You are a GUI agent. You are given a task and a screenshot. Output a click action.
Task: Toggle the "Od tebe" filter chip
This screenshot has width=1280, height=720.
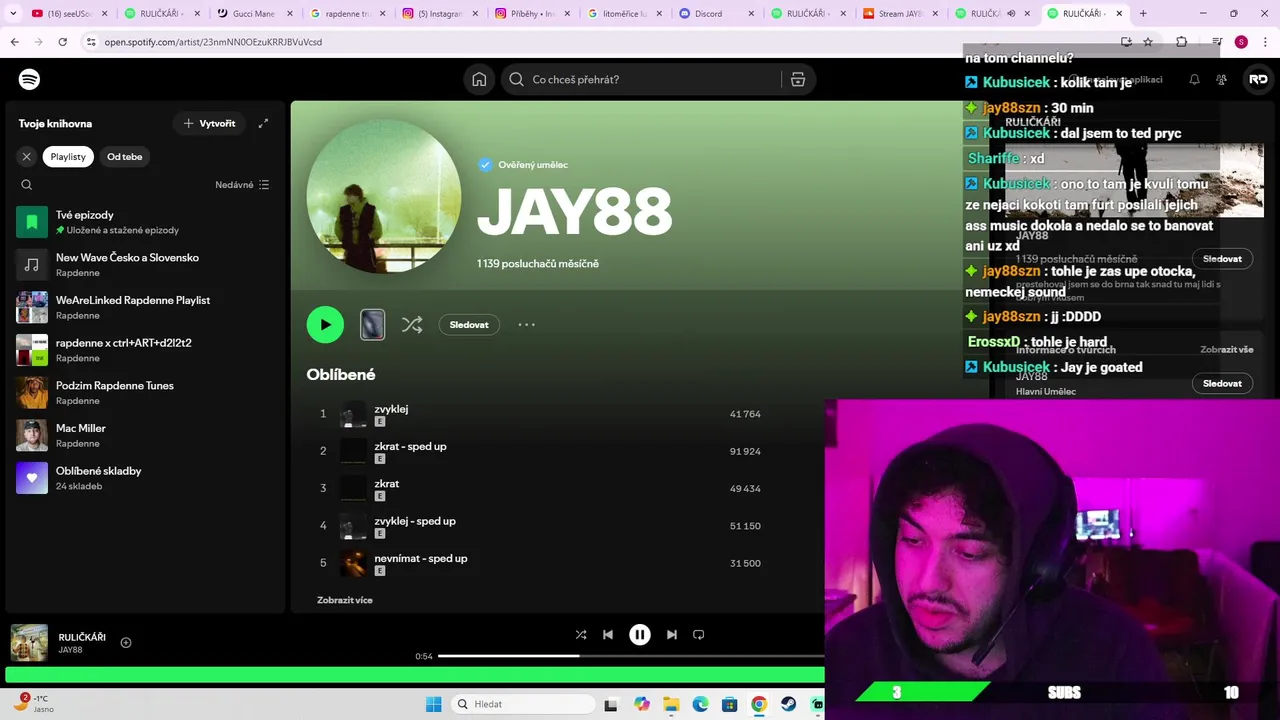(125, 156)
